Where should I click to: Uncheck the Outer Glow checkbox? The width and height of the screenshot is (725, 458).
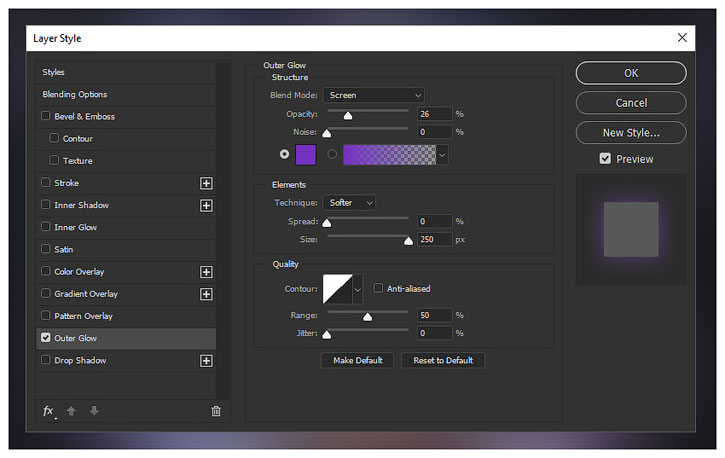(x=45, y=337)
